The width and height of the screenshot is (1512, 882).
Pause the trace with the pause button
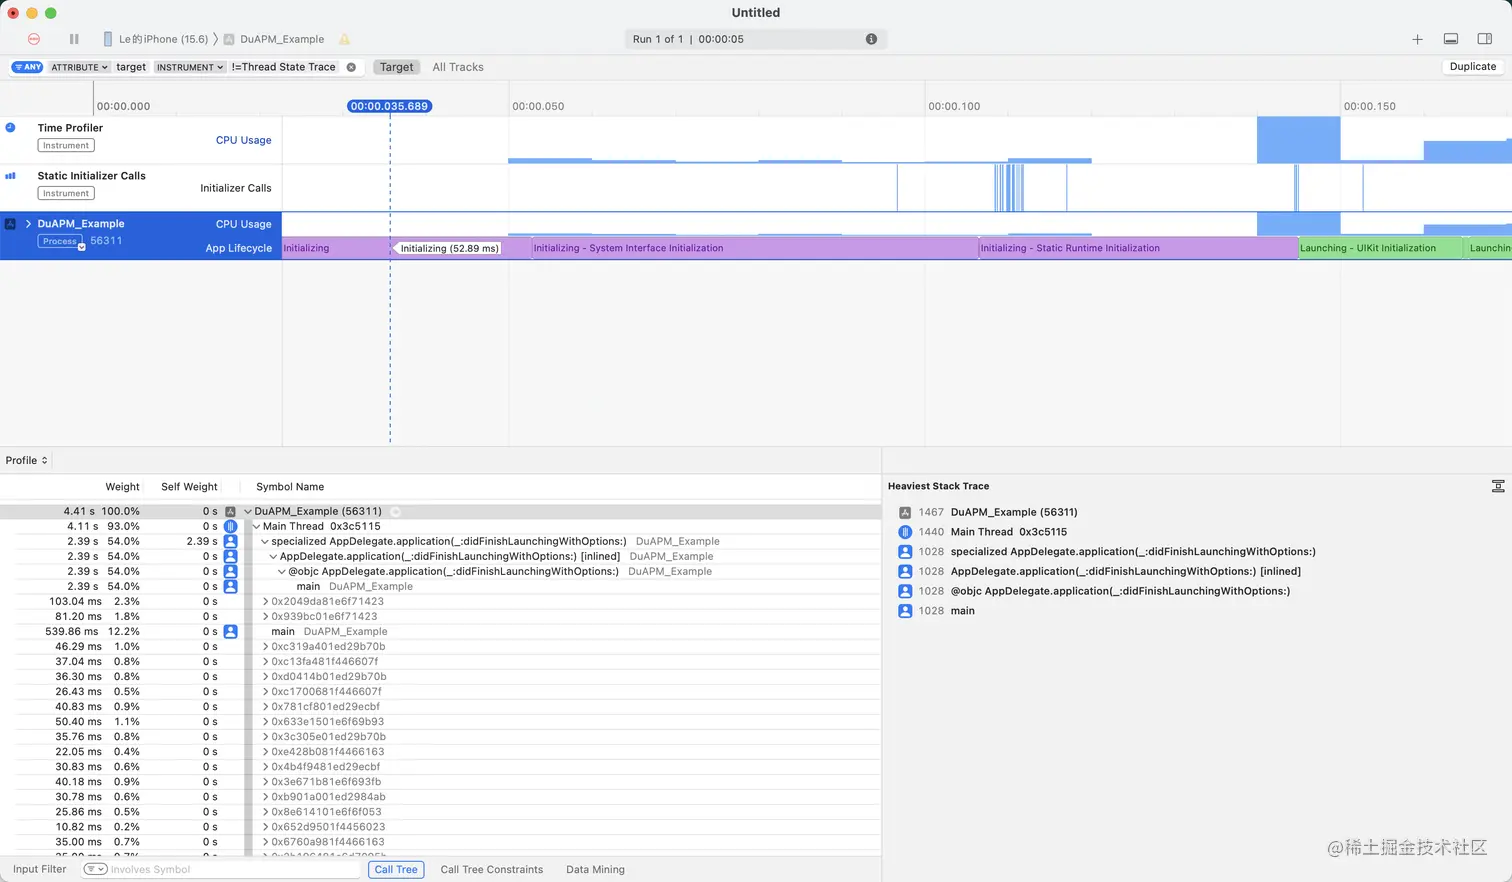click(x=74, y=39)
